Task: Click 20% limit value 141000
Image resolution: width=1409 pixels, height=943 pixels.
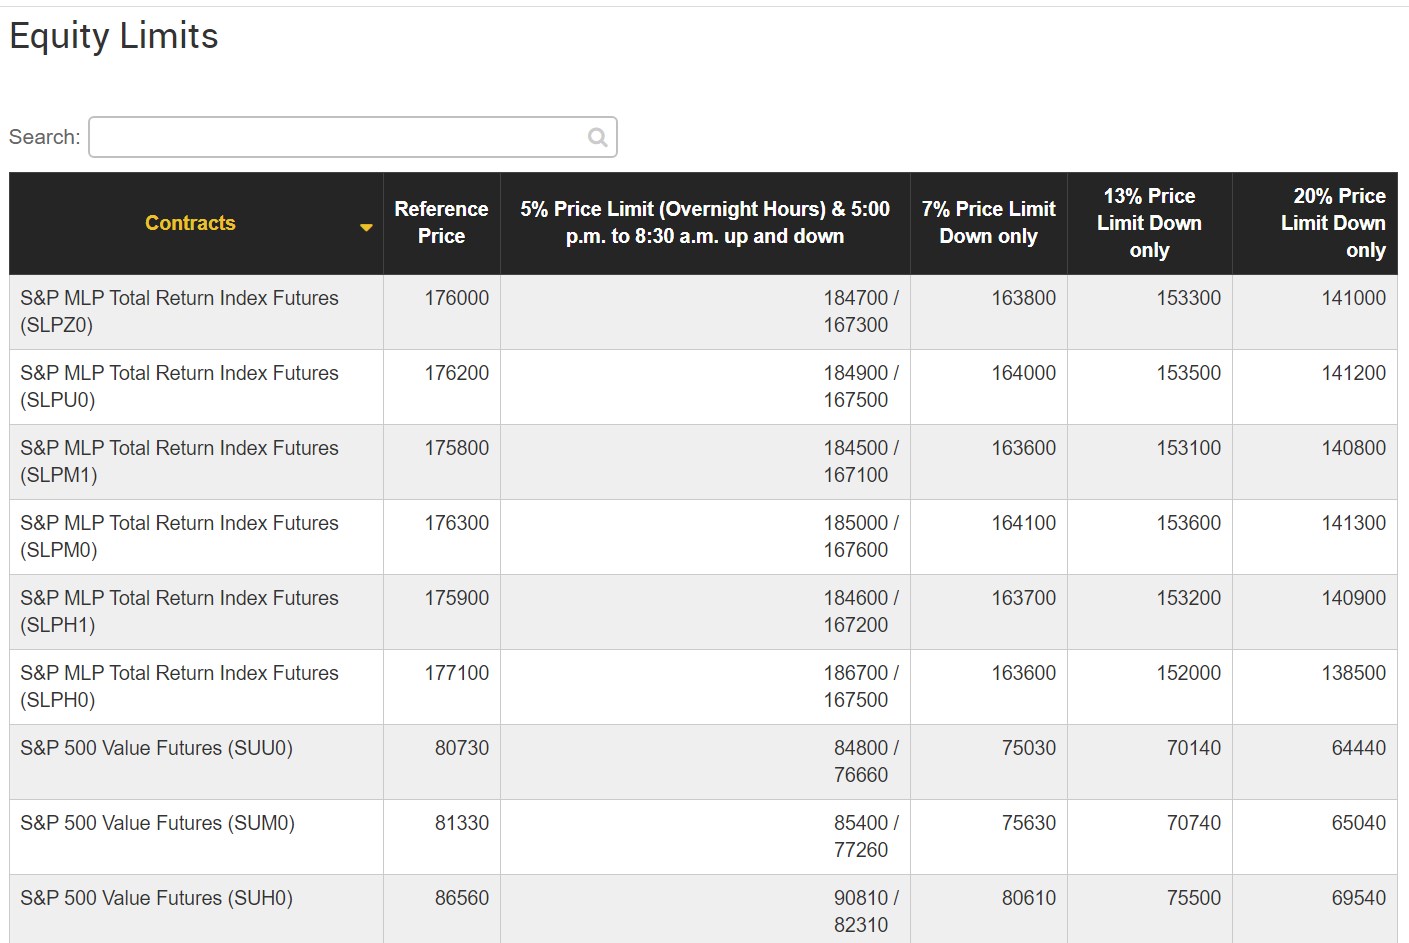Action: pyautogui.click(x=1354, y=298)
